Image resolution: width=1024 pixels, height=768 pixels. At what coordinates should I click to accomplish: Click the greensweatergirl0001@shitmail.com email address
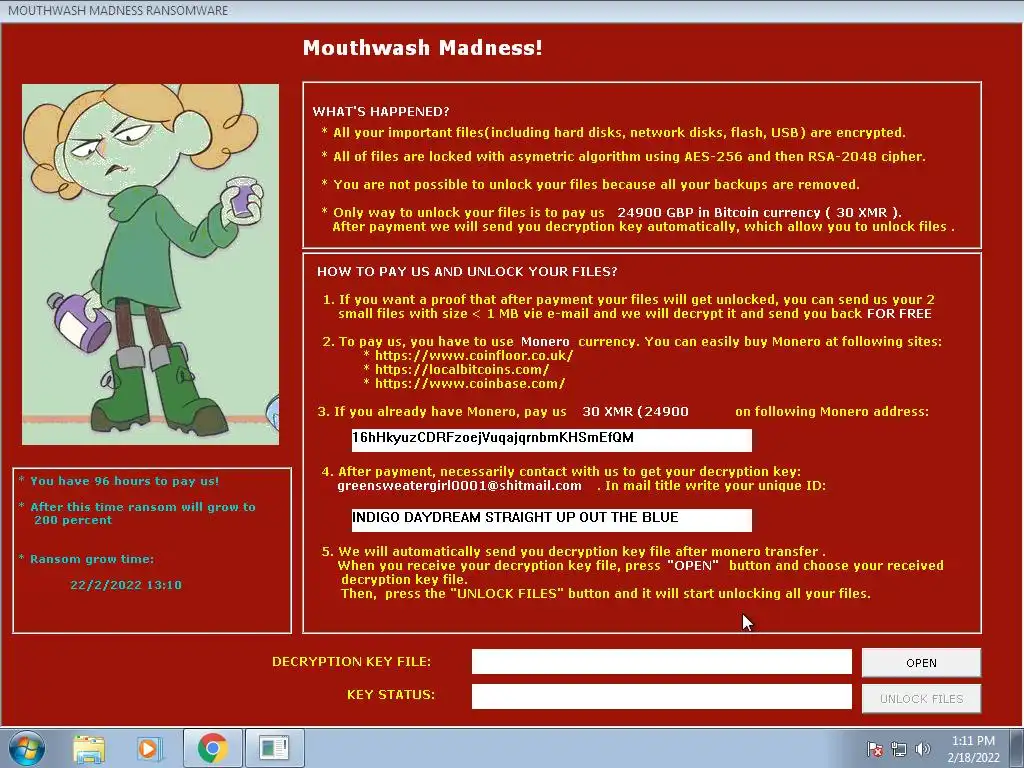(x=459, y=486)
